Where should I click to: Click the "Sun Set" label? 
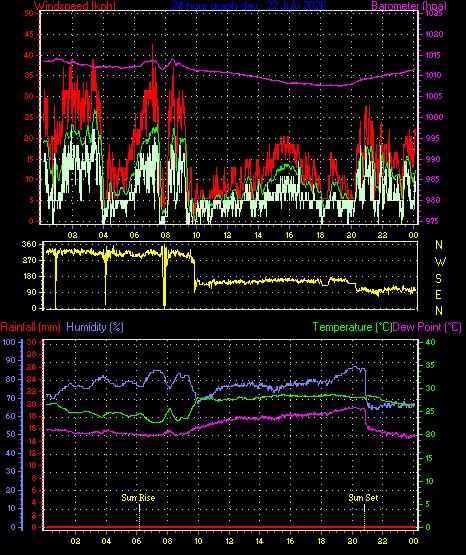[x=363, y=498]
